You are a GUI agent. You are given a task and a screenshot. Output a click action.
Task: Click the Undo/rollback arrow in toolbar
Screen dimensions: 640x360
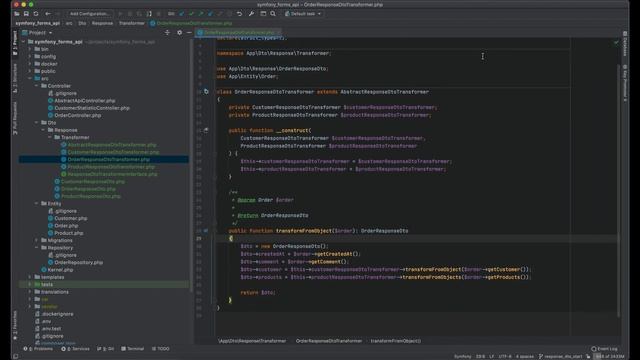tap(240, 14)
